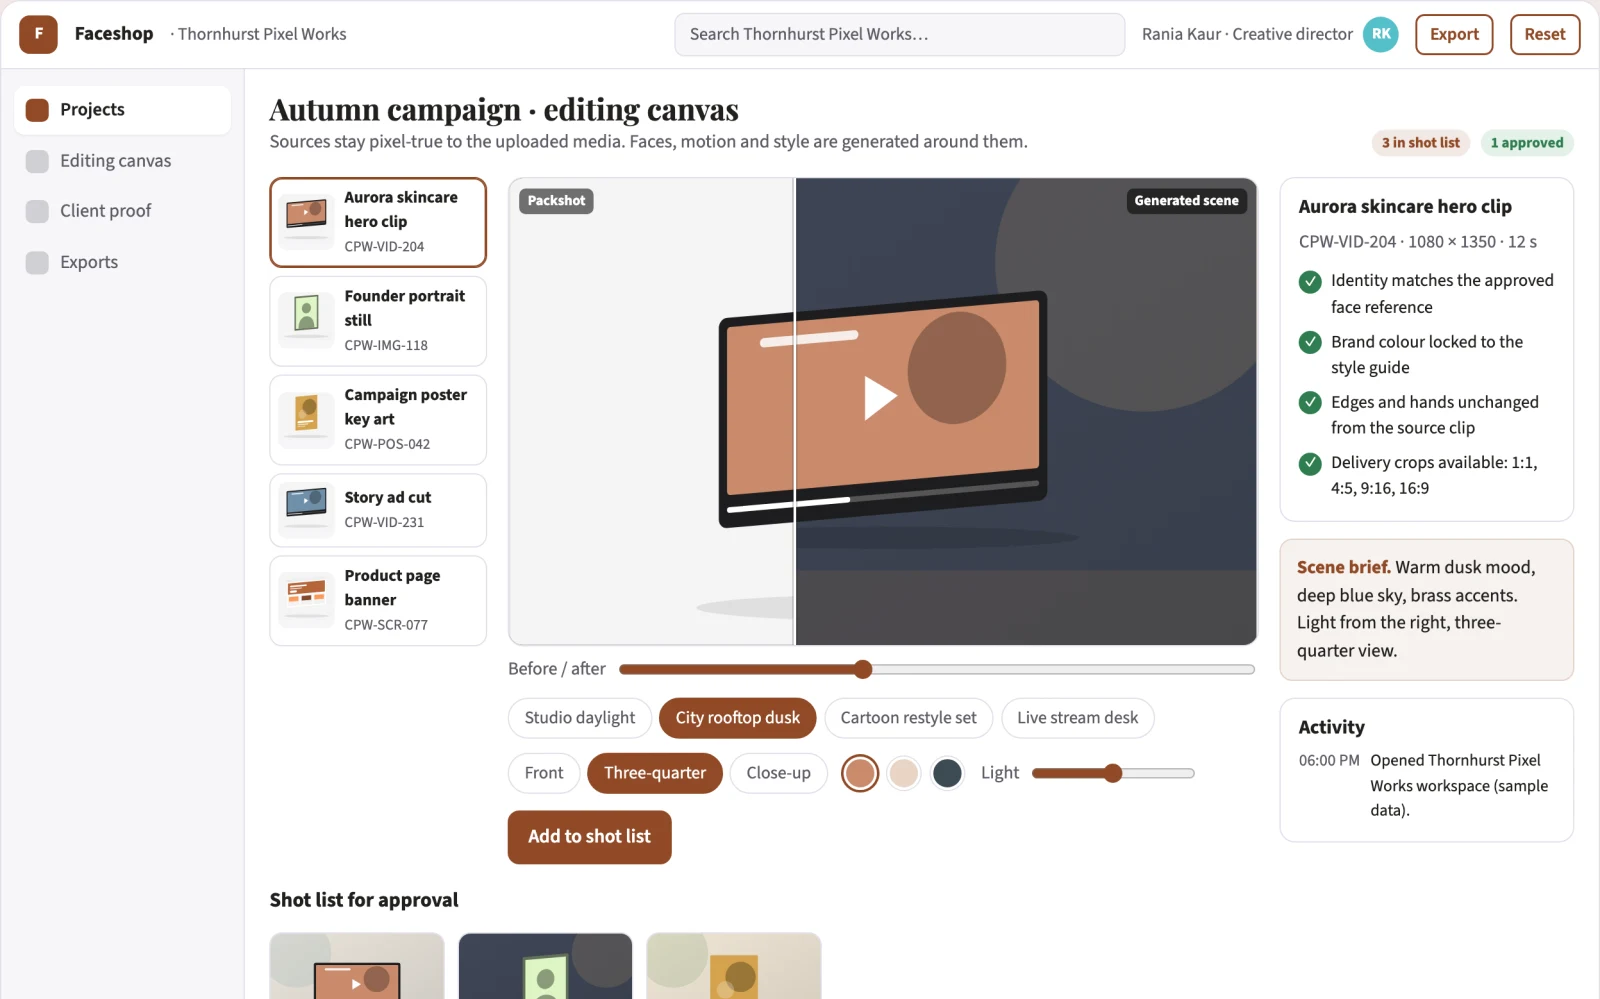
Task: Open the dark portrait shot thumbnail
Action: (545, 966)
